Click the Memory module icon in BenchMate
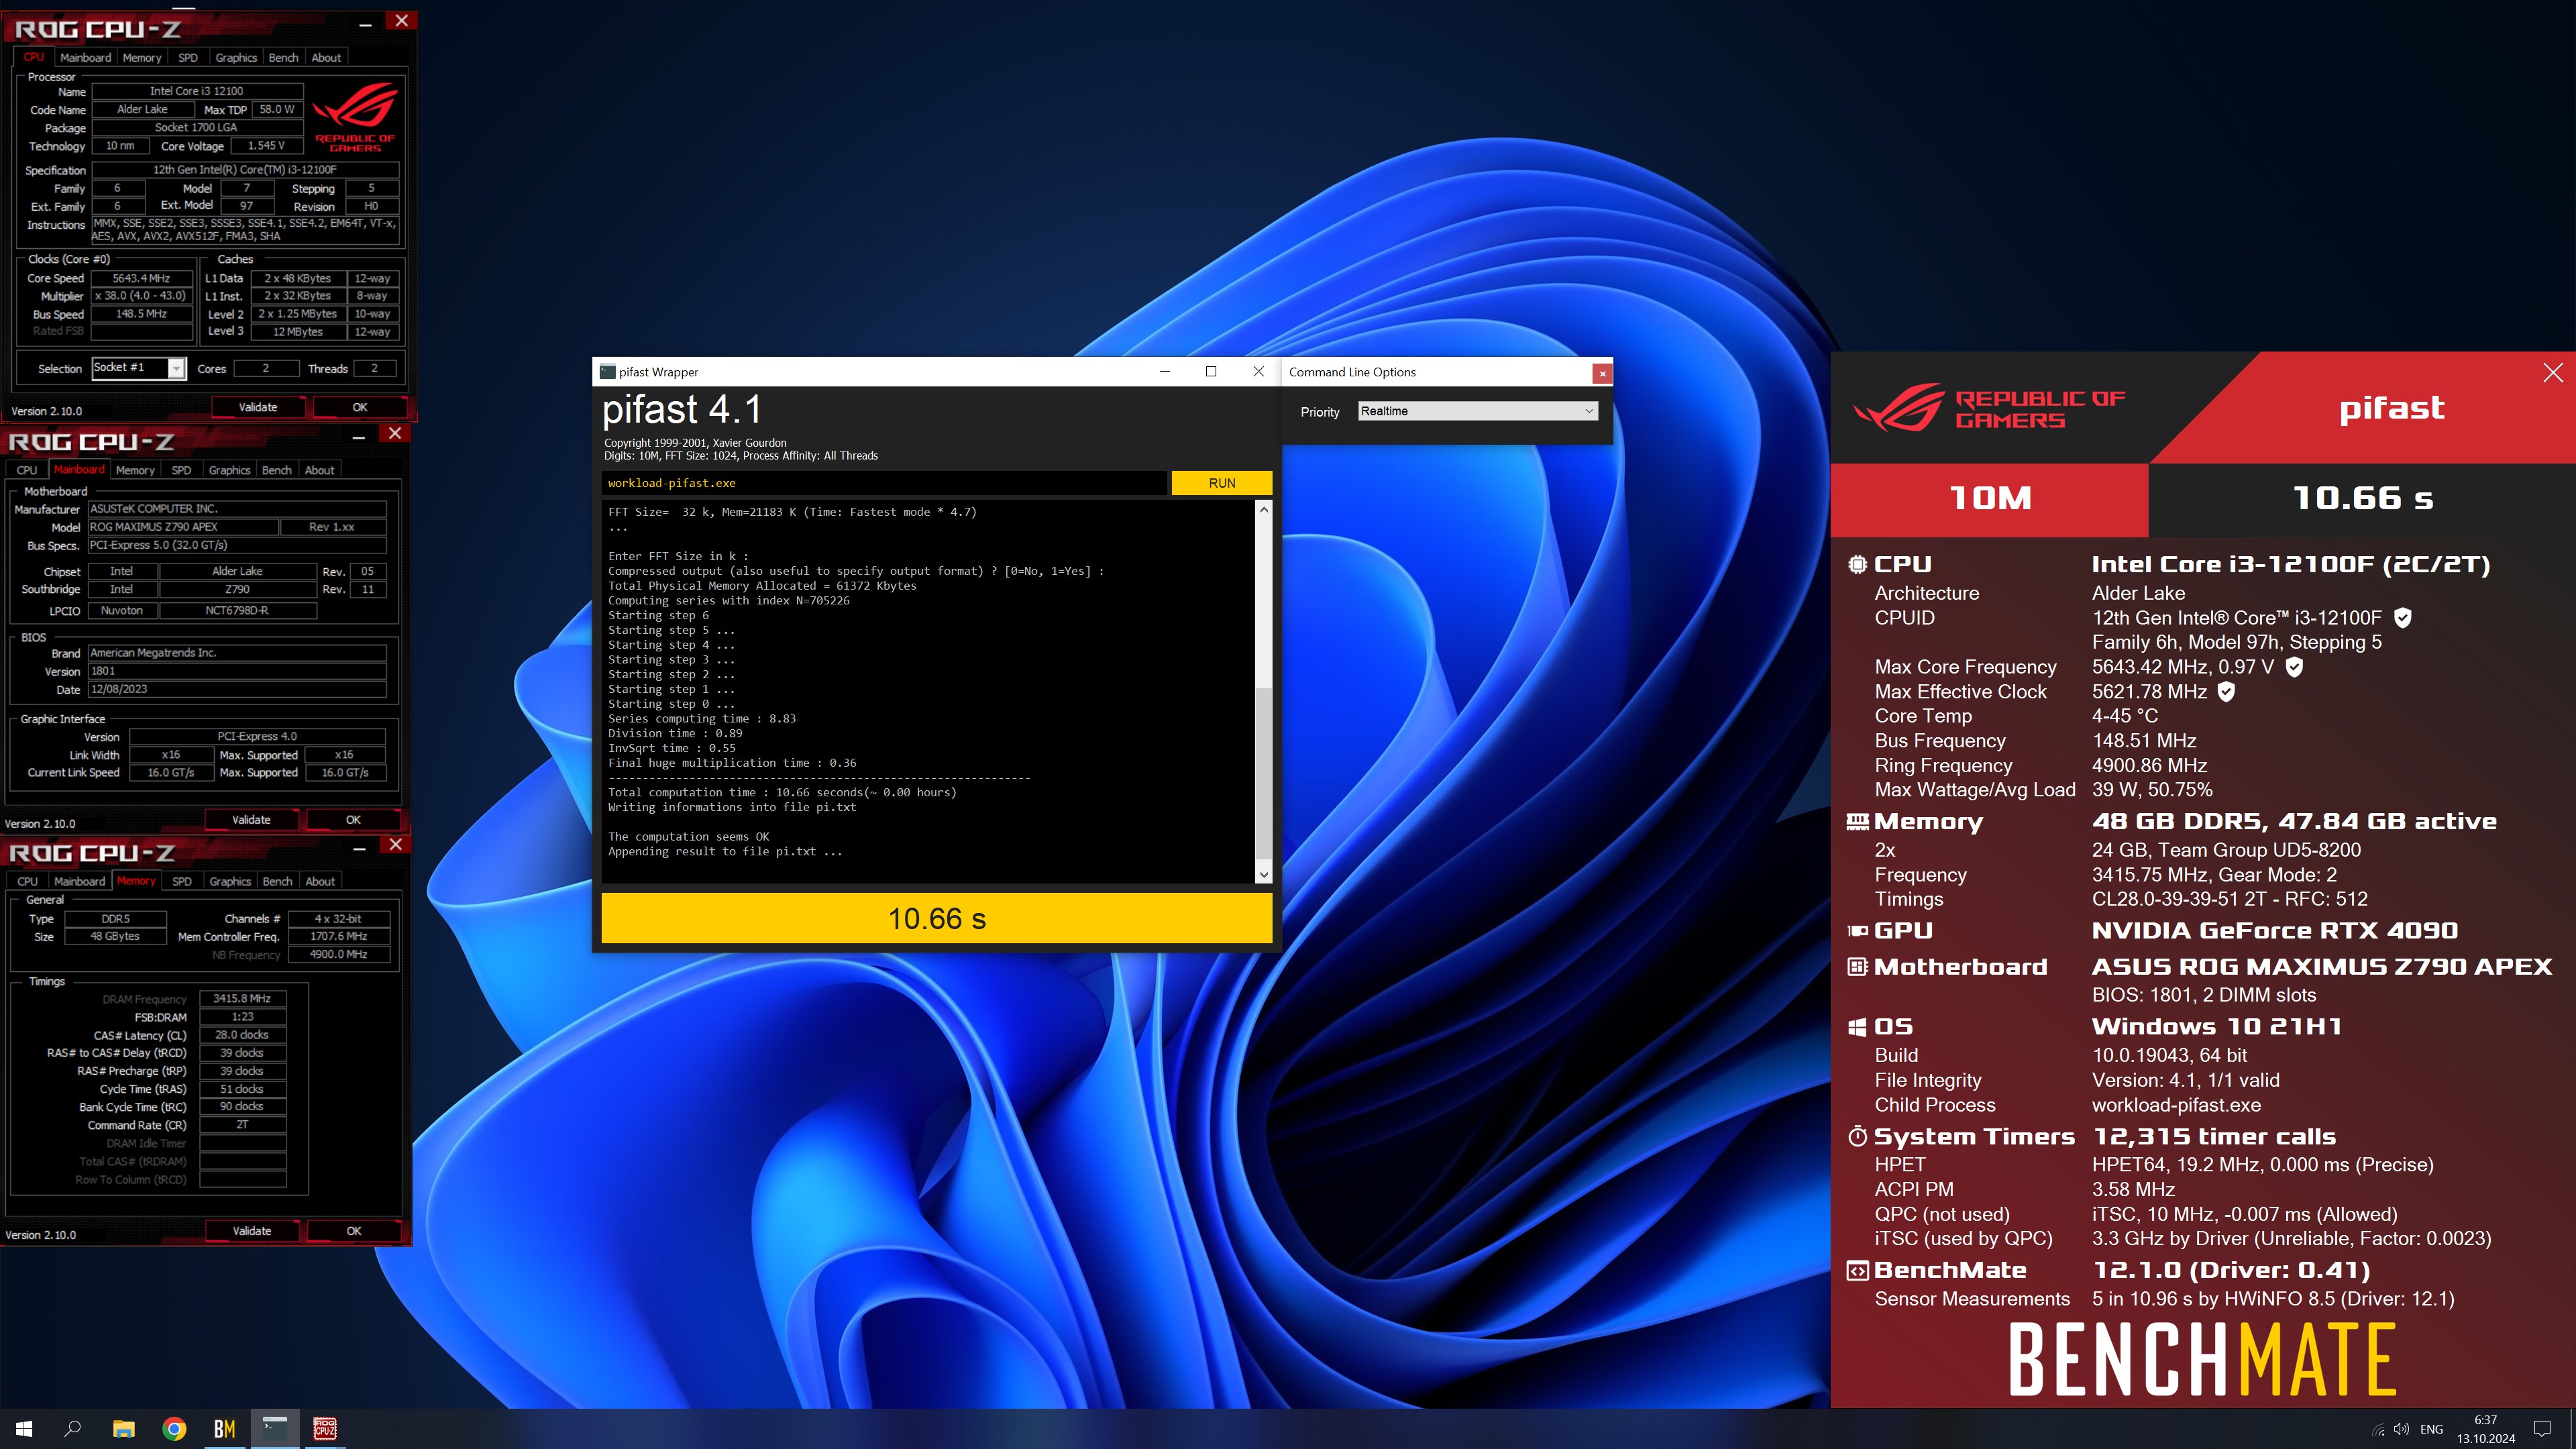2576x1449 pixels. 1857,822
